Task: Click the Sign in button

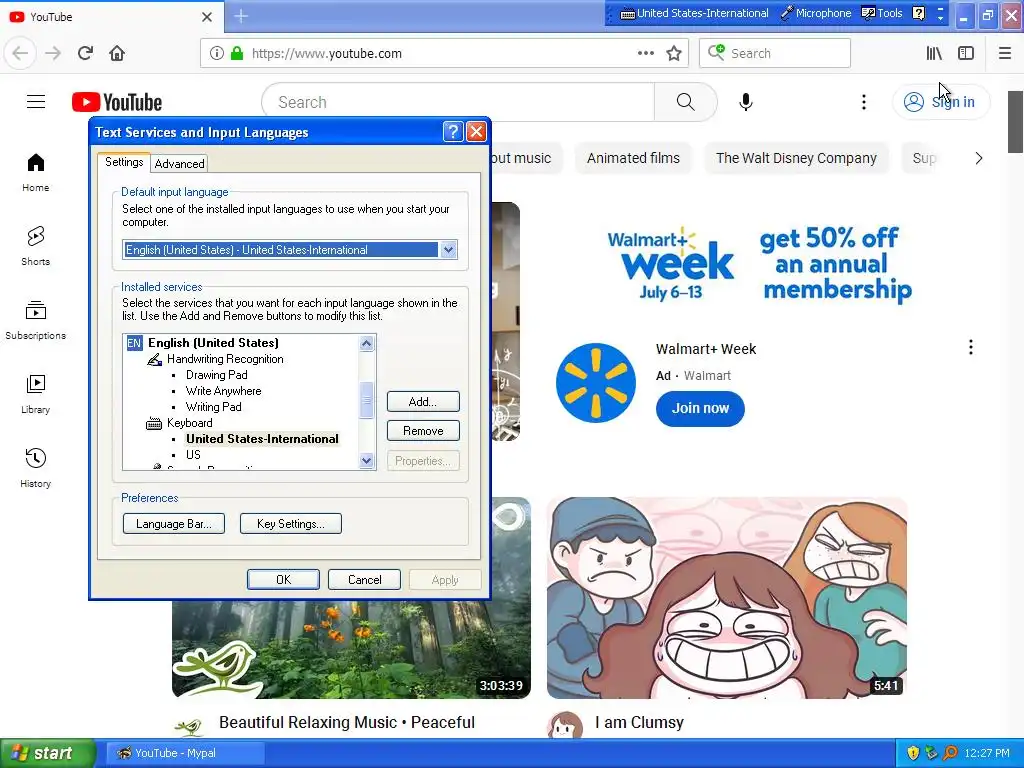Action: (x=941, y=102)
